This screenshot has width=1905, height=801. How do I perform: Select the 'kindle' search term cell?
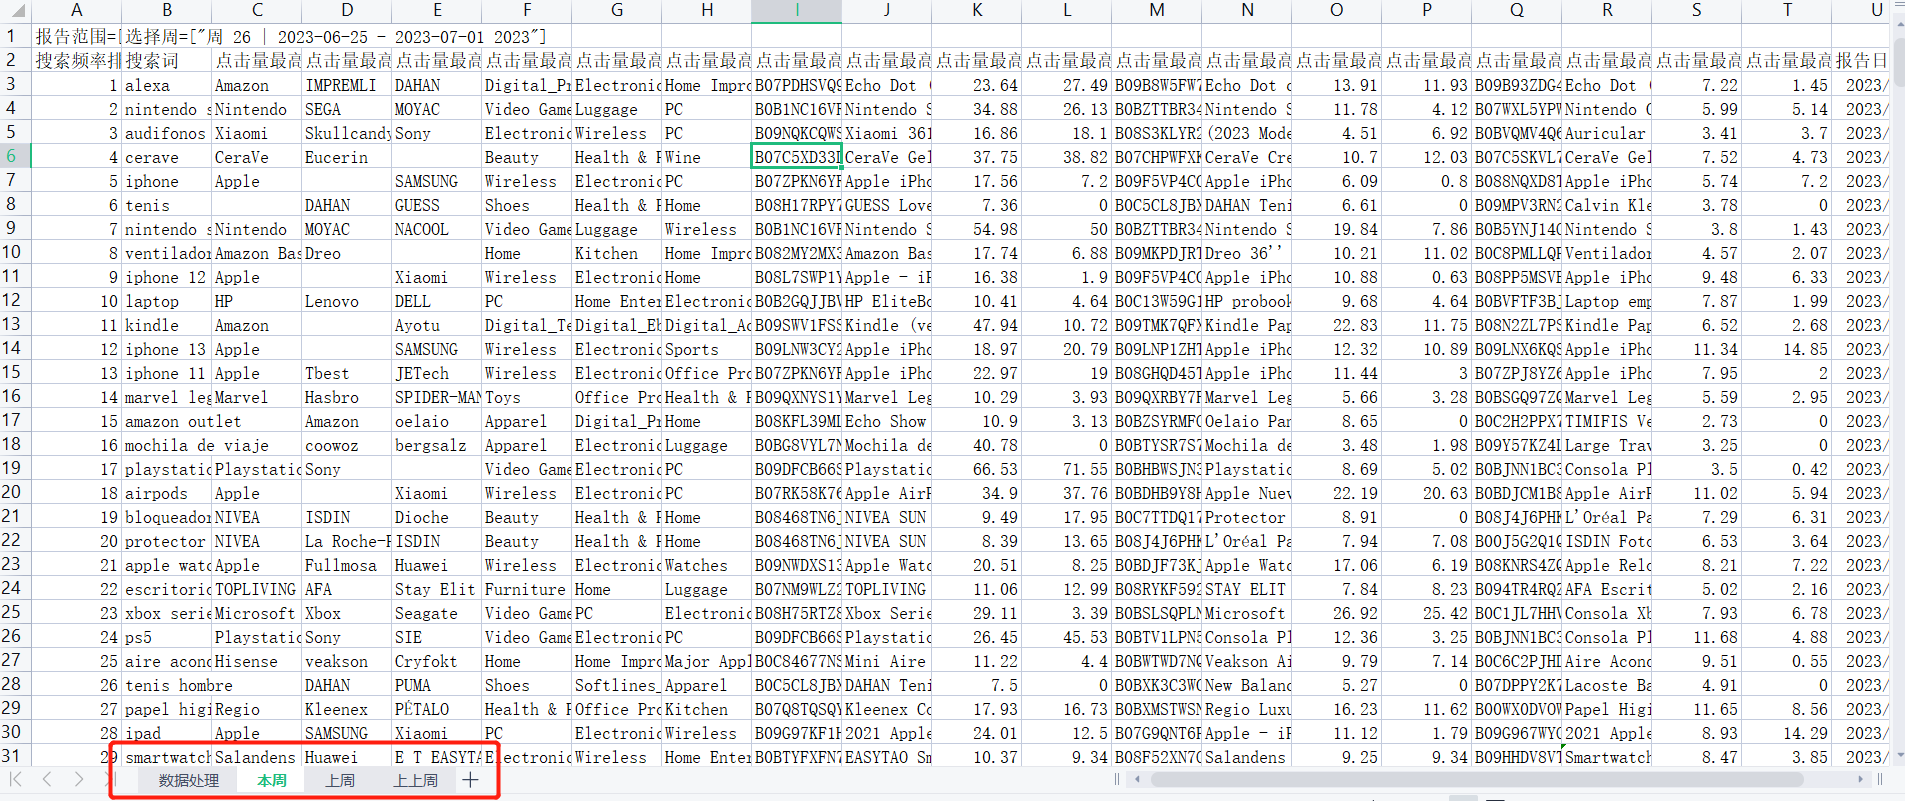pos(167,325)
